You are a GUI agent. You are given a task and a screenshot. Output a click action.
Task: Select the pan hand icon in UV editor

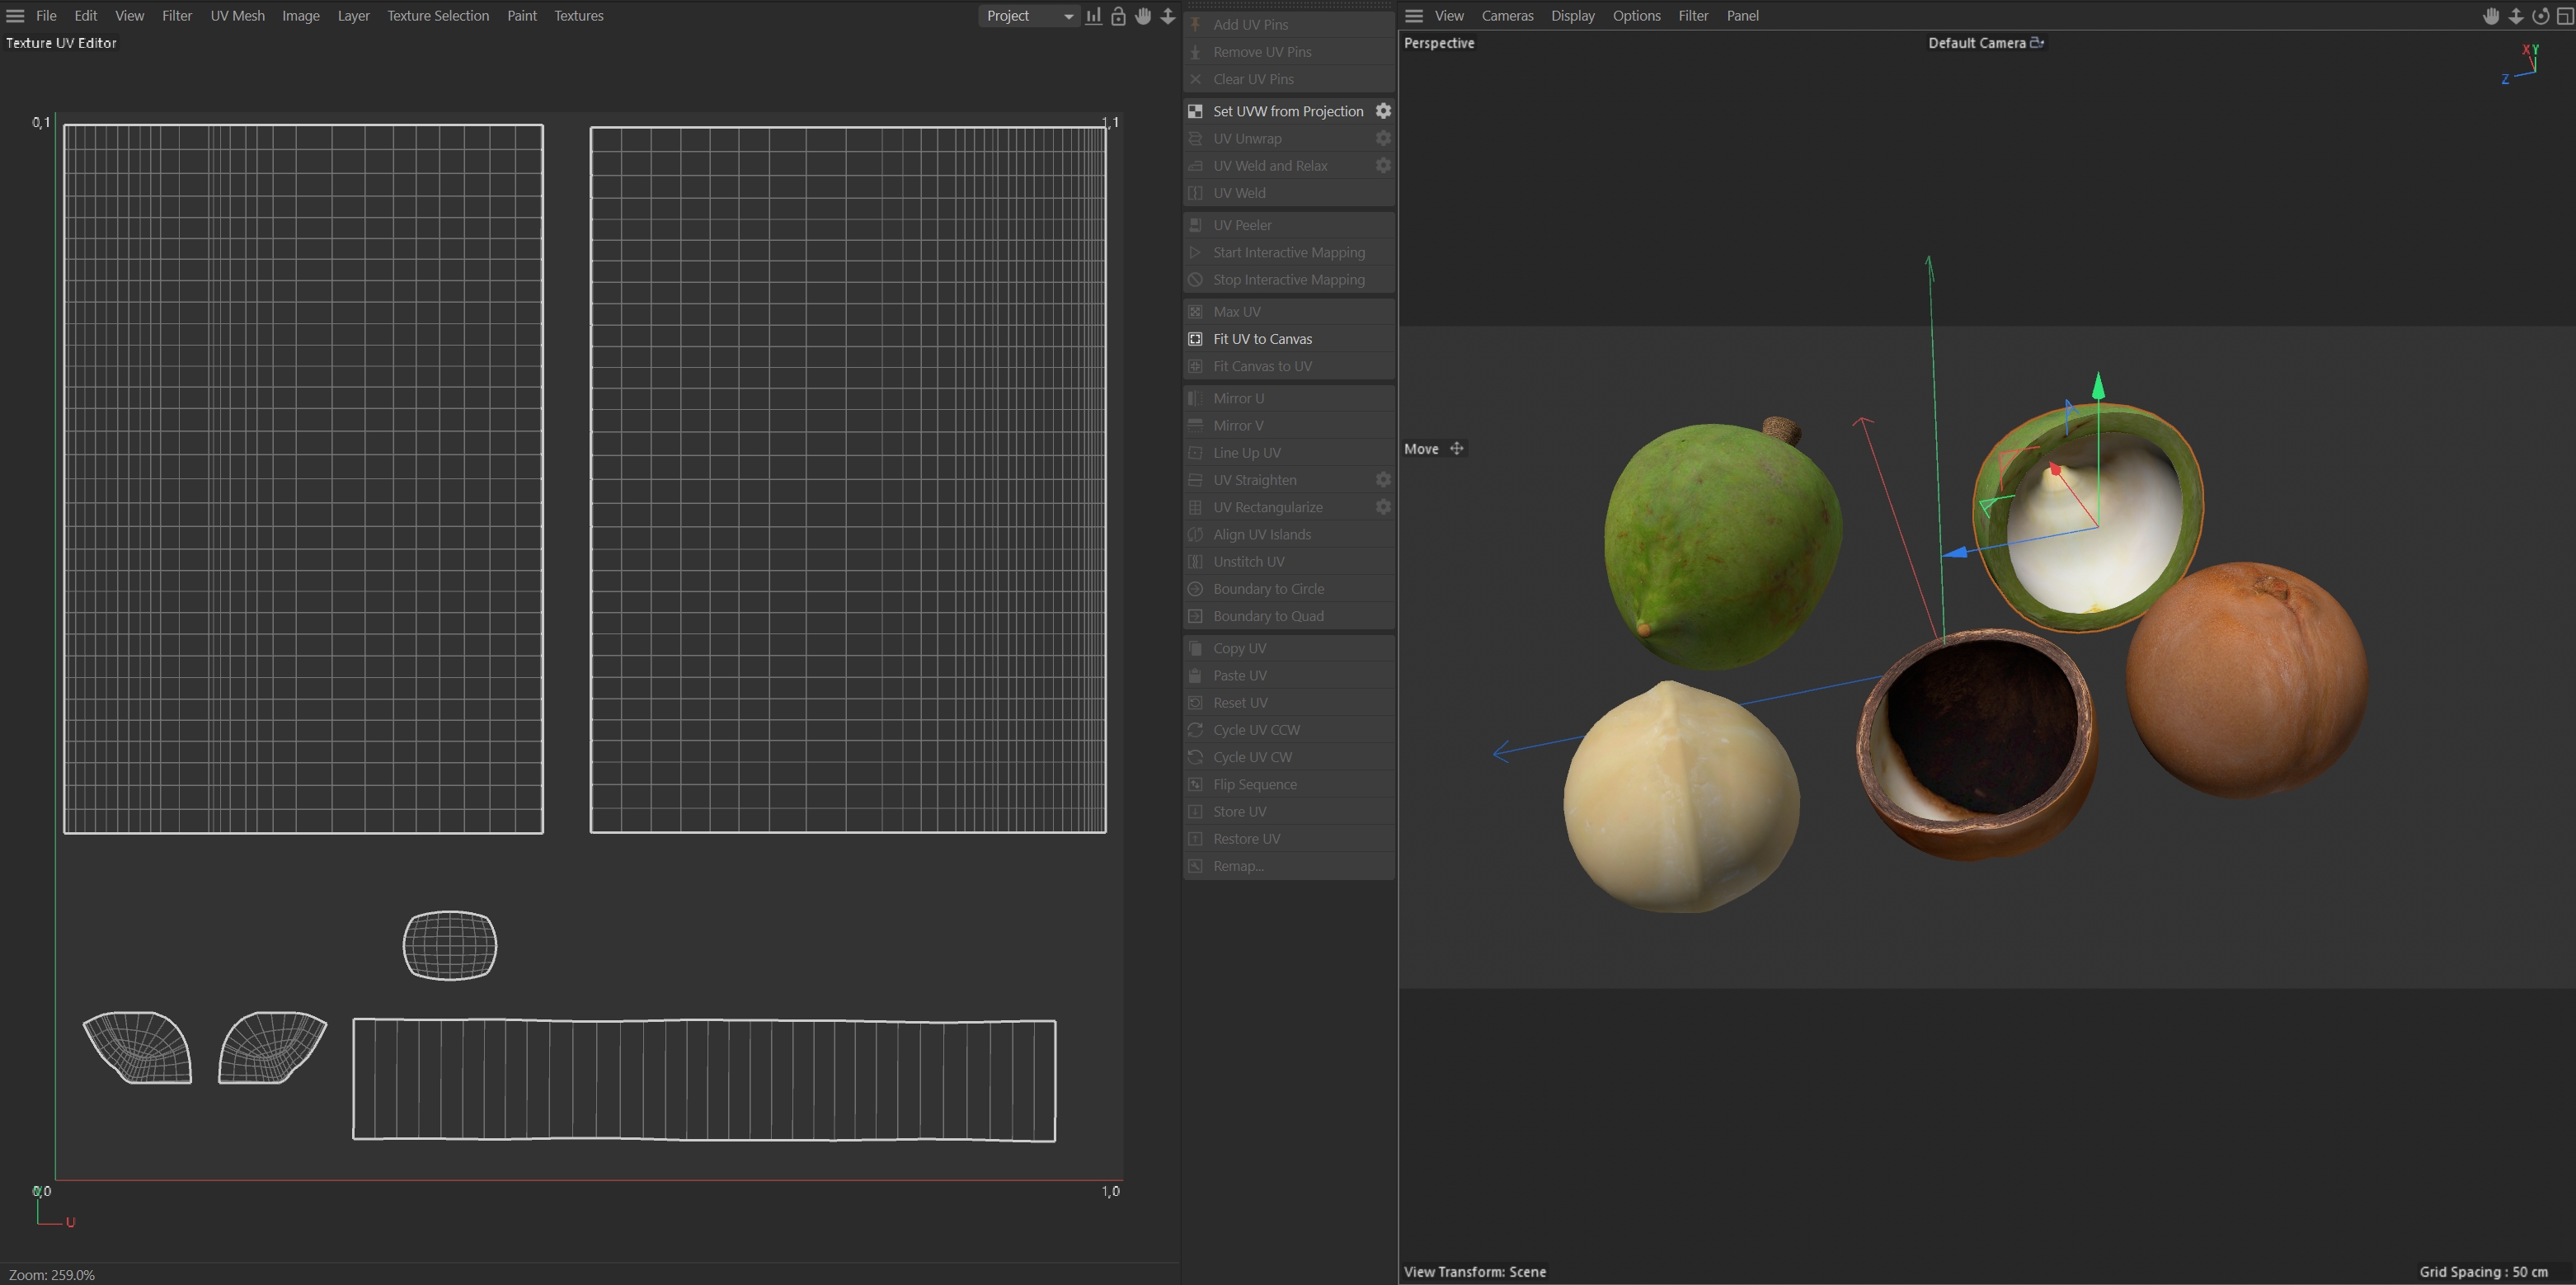coord(1143,16)
